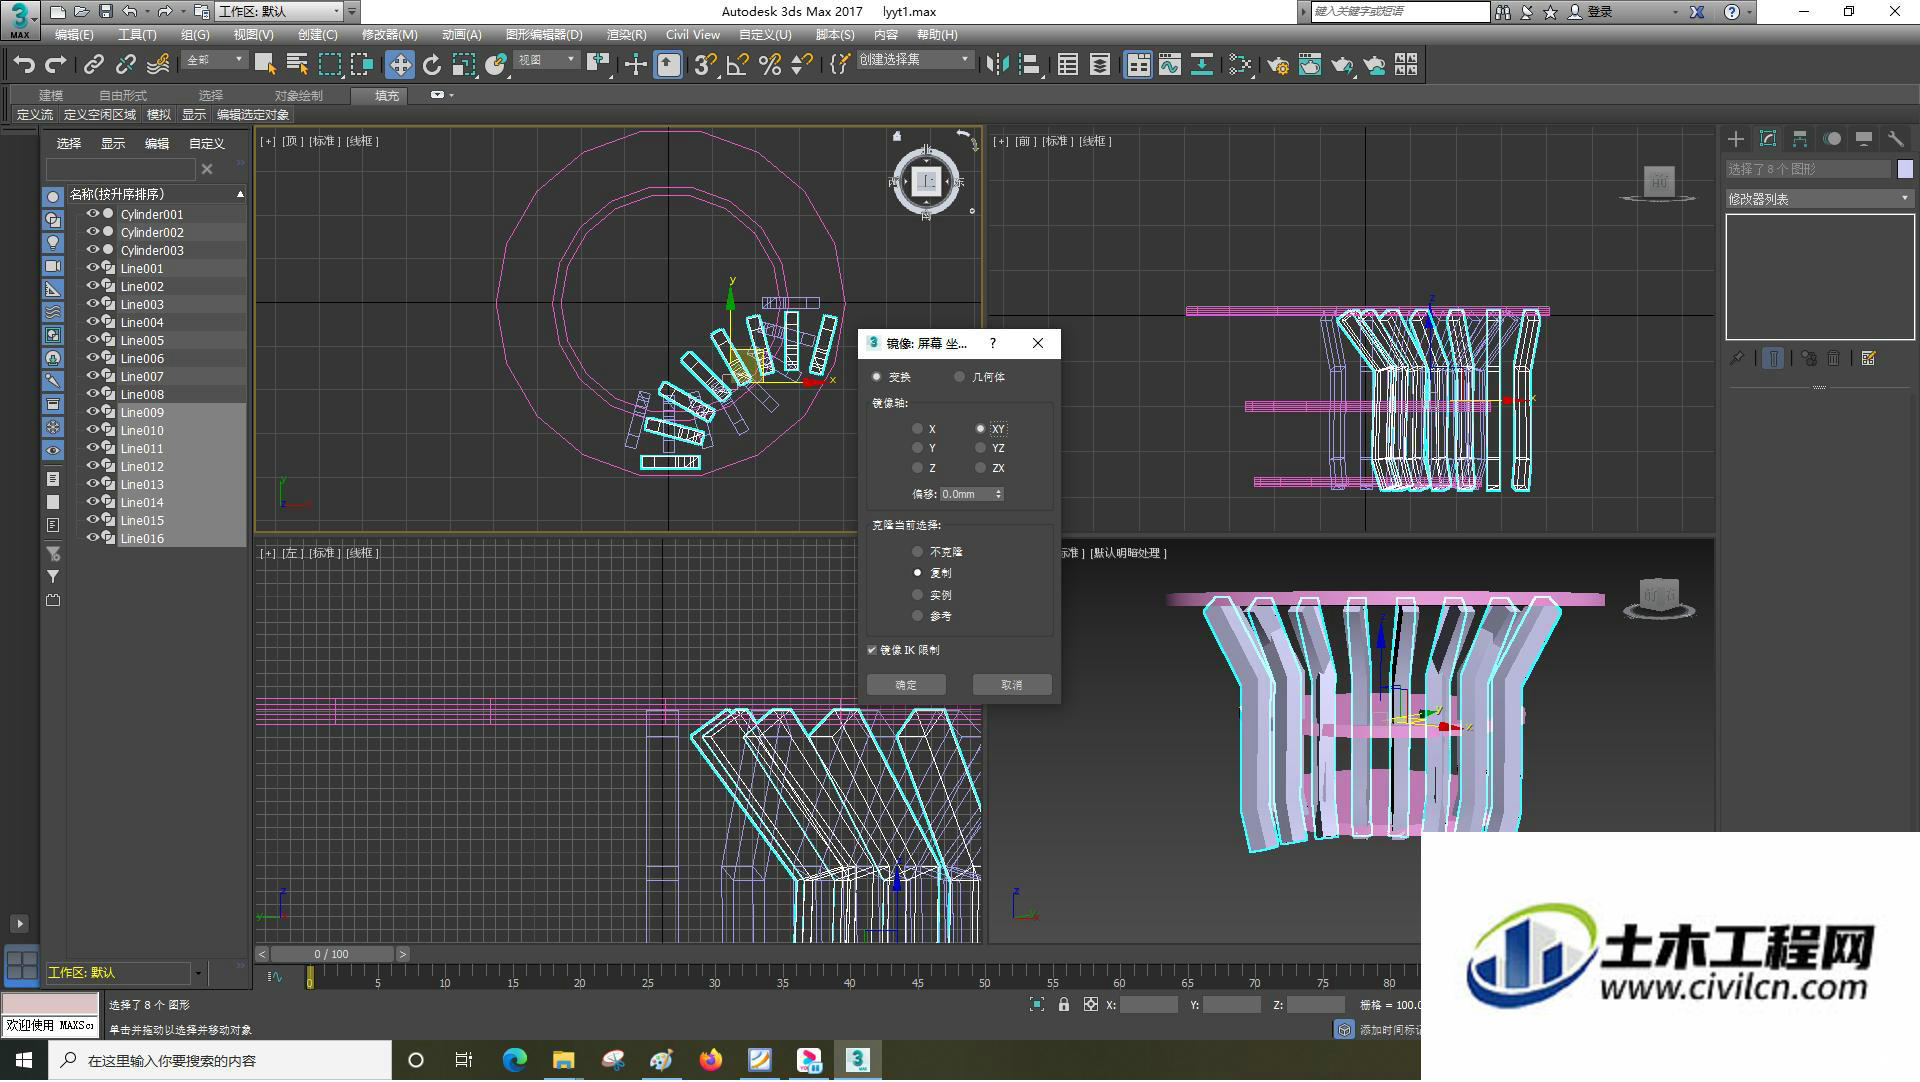Open the Civil View menu
Image resolution: width=1920 pixels, height=1082 pixels.
(693, 35)
